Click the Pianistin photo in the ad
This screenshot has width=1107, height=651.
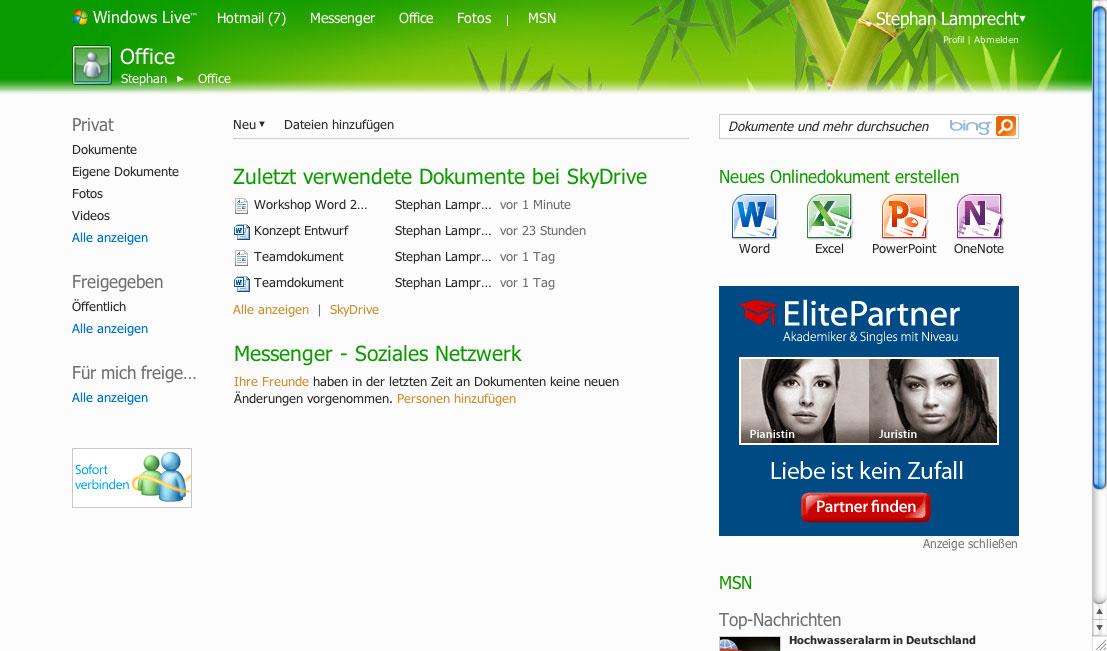[x=804, y=400]
